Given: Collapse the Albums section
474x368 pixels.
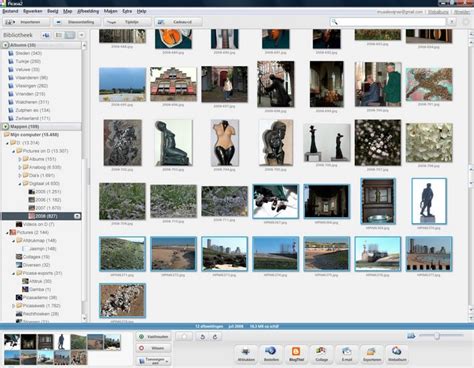Looking at the screenshot, I should tap(5, 45).
